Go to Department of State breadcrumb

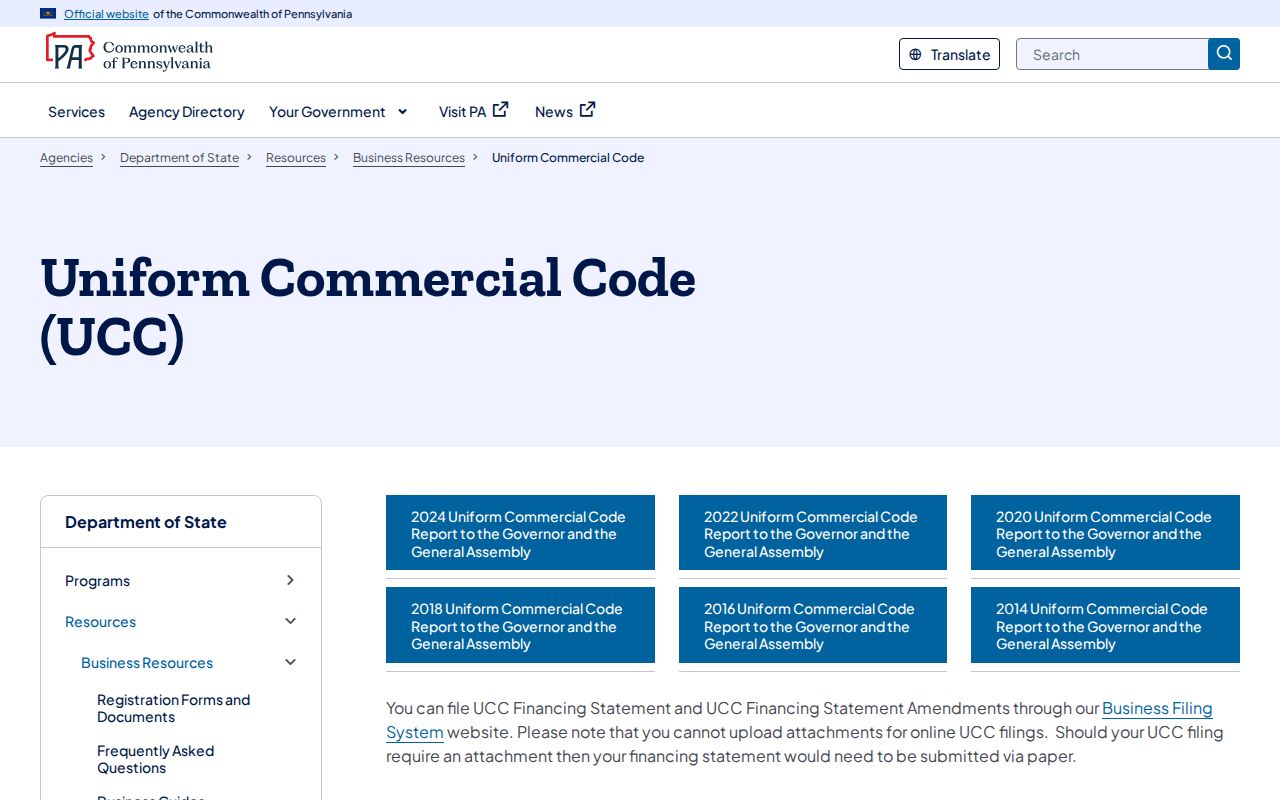pyautogui.click(x=179, y=158)
